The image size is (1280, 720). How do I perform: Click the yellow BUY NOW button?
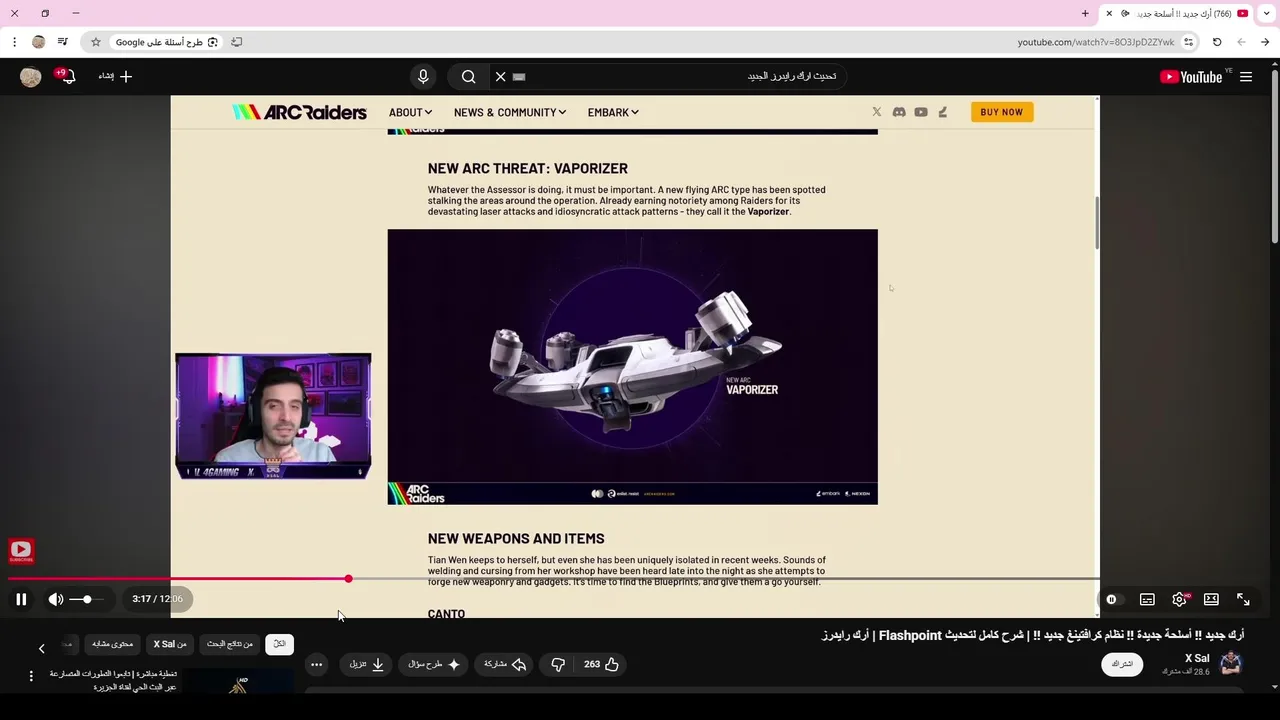tap(1002, 112)
